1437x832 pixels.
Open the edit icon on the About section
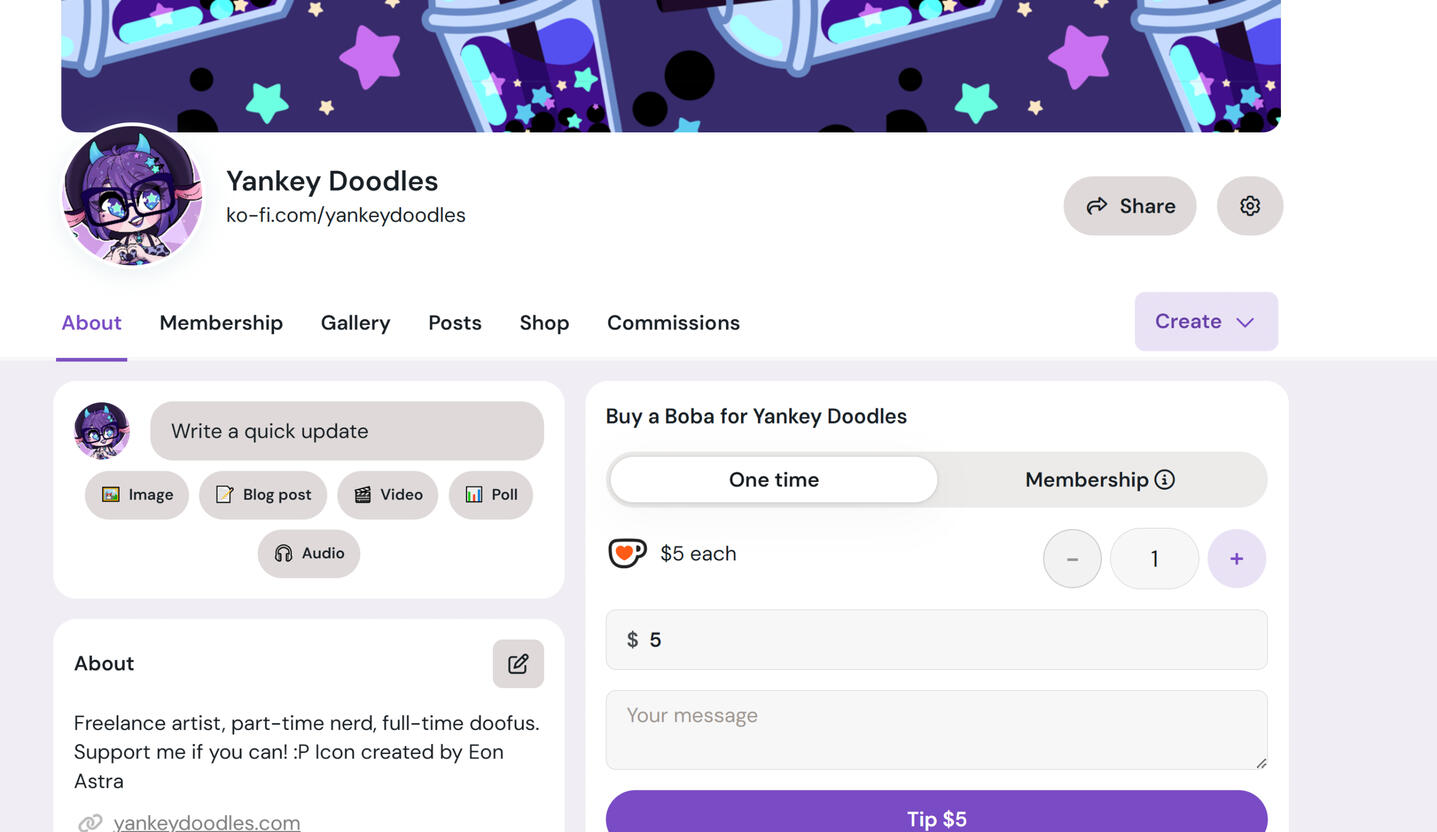[x=518, y=663]
